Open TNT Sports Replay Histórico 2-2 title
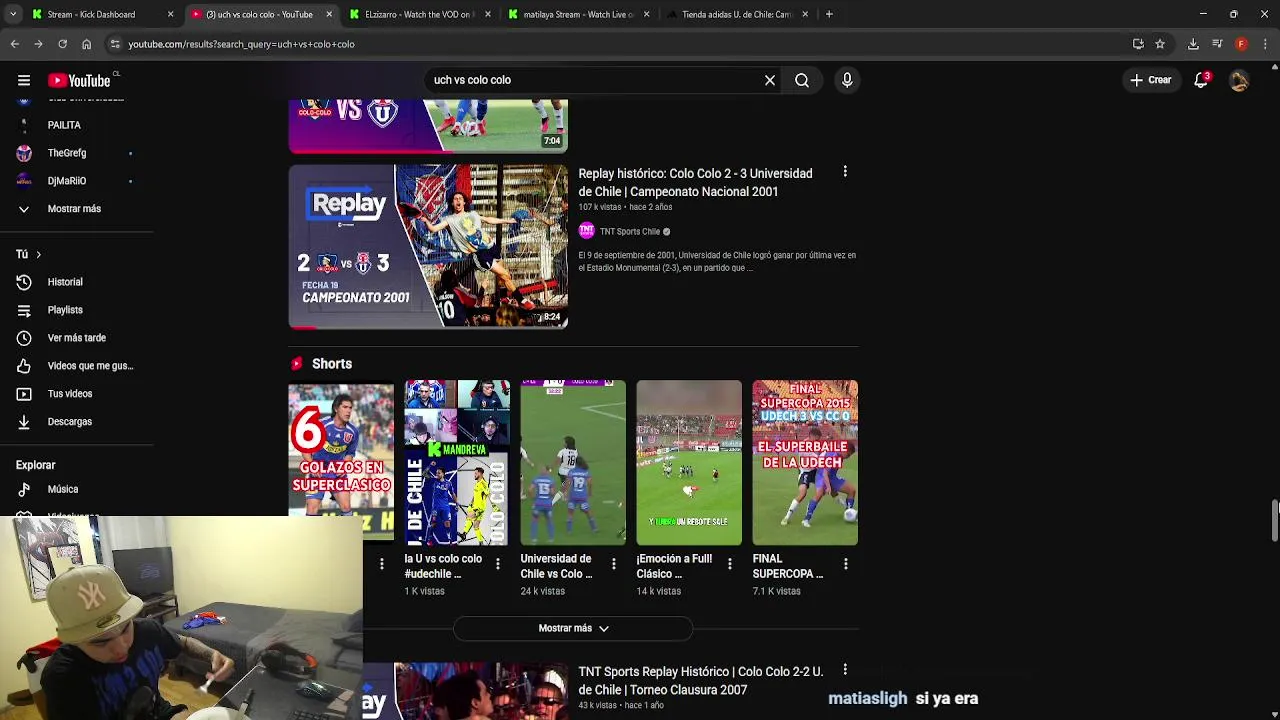This screenshot has width=1280, height=720. (x=700, y=680)
